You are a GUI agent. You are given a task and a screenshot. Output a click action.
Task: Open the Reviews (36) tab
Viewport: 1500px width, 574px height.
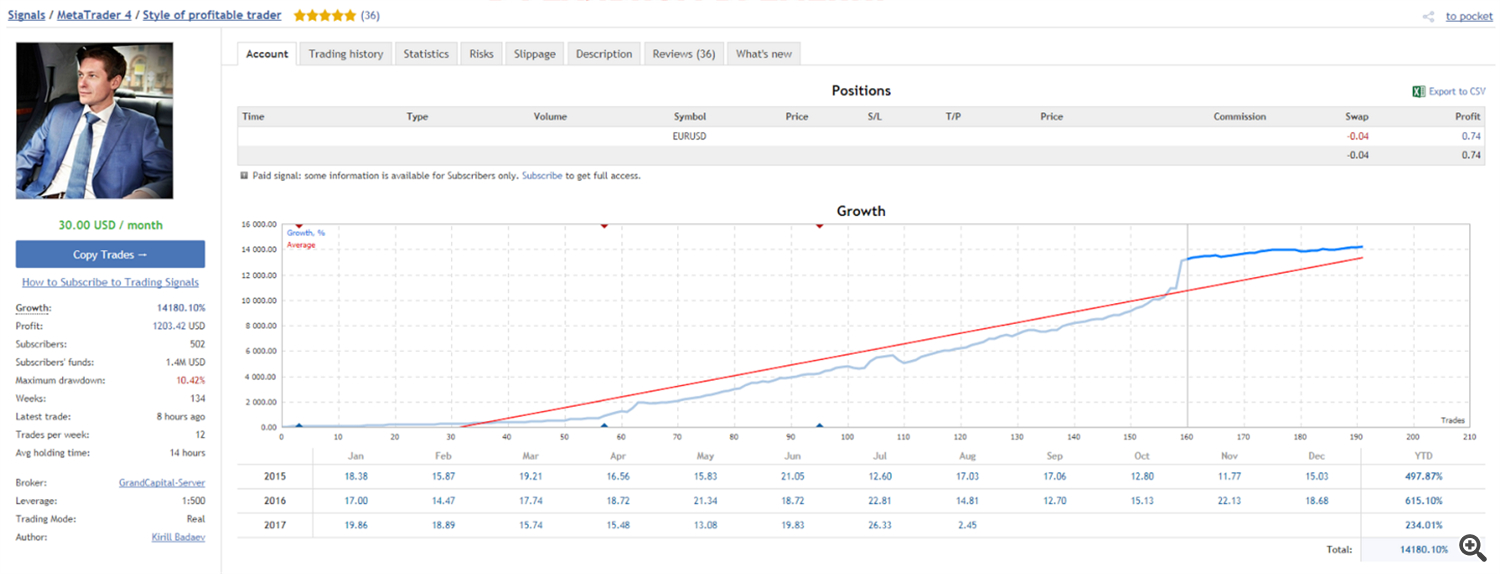[684, 54]
